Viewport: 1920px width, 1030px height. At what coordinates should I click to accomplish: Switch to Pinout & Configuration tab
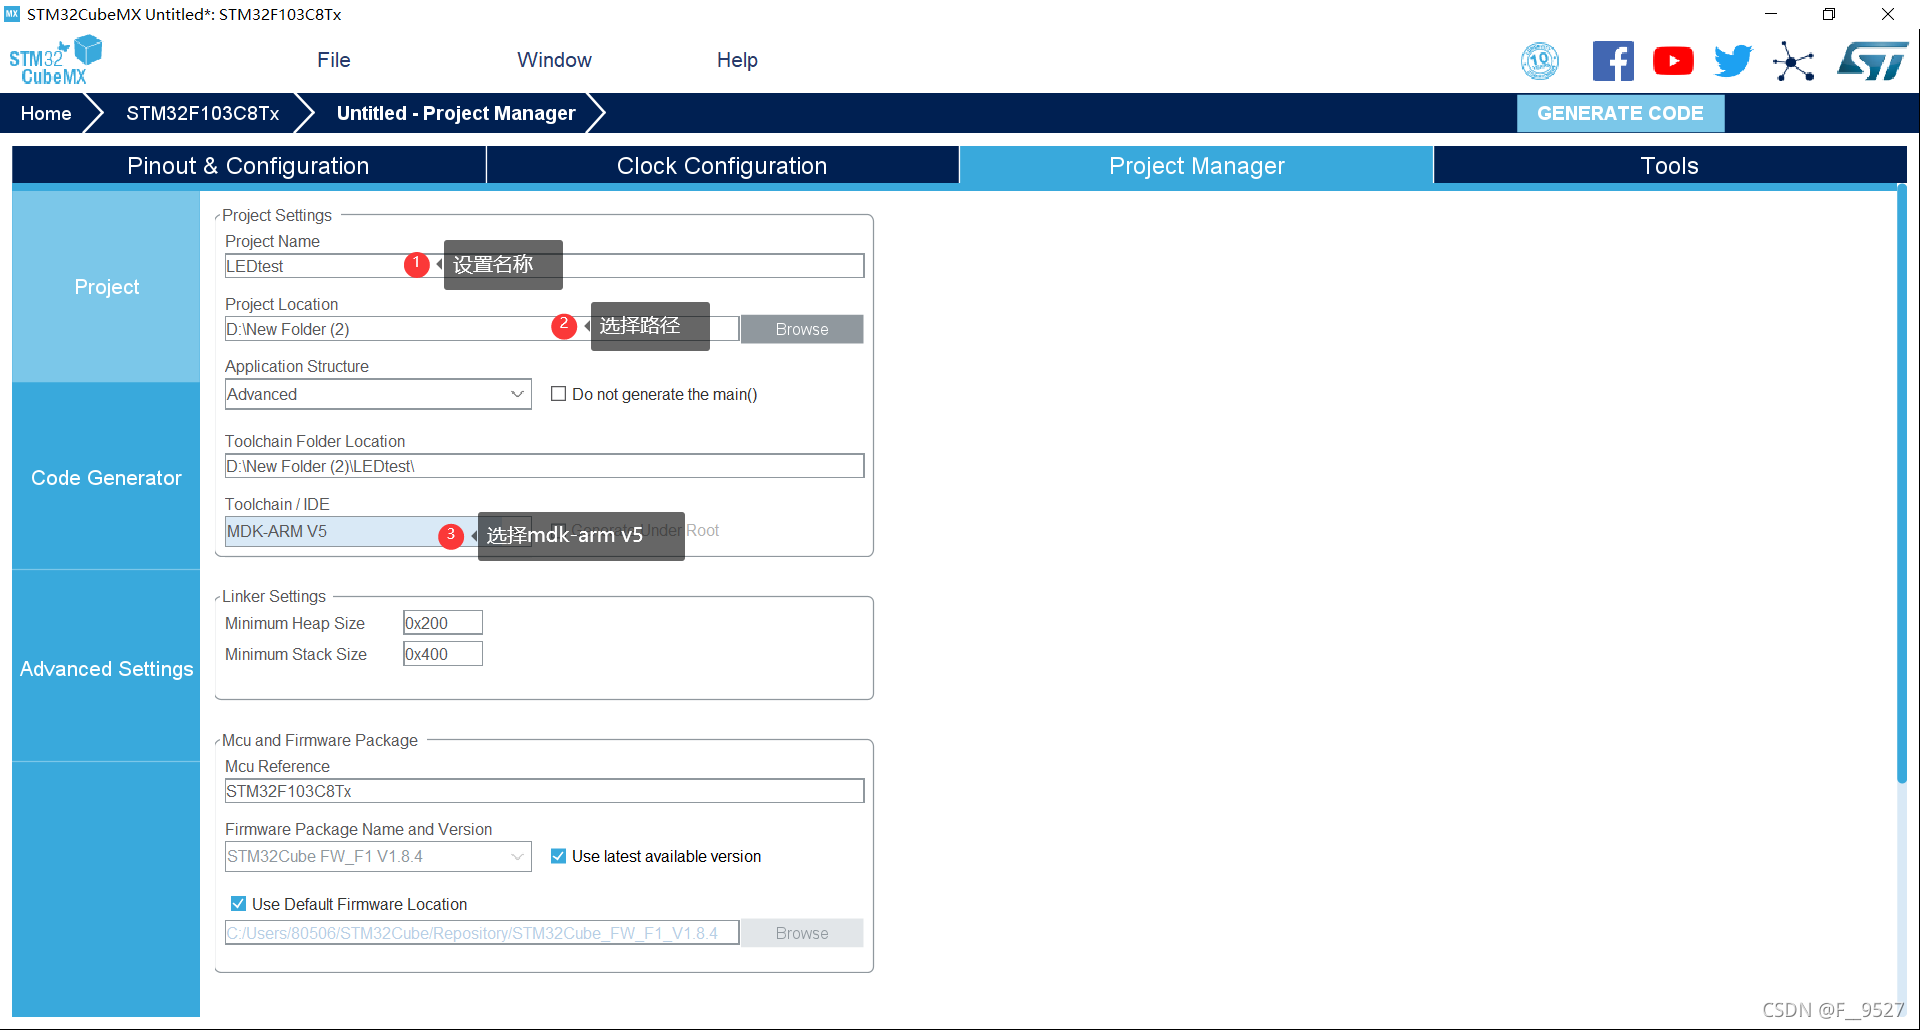[x=248, y=166]
